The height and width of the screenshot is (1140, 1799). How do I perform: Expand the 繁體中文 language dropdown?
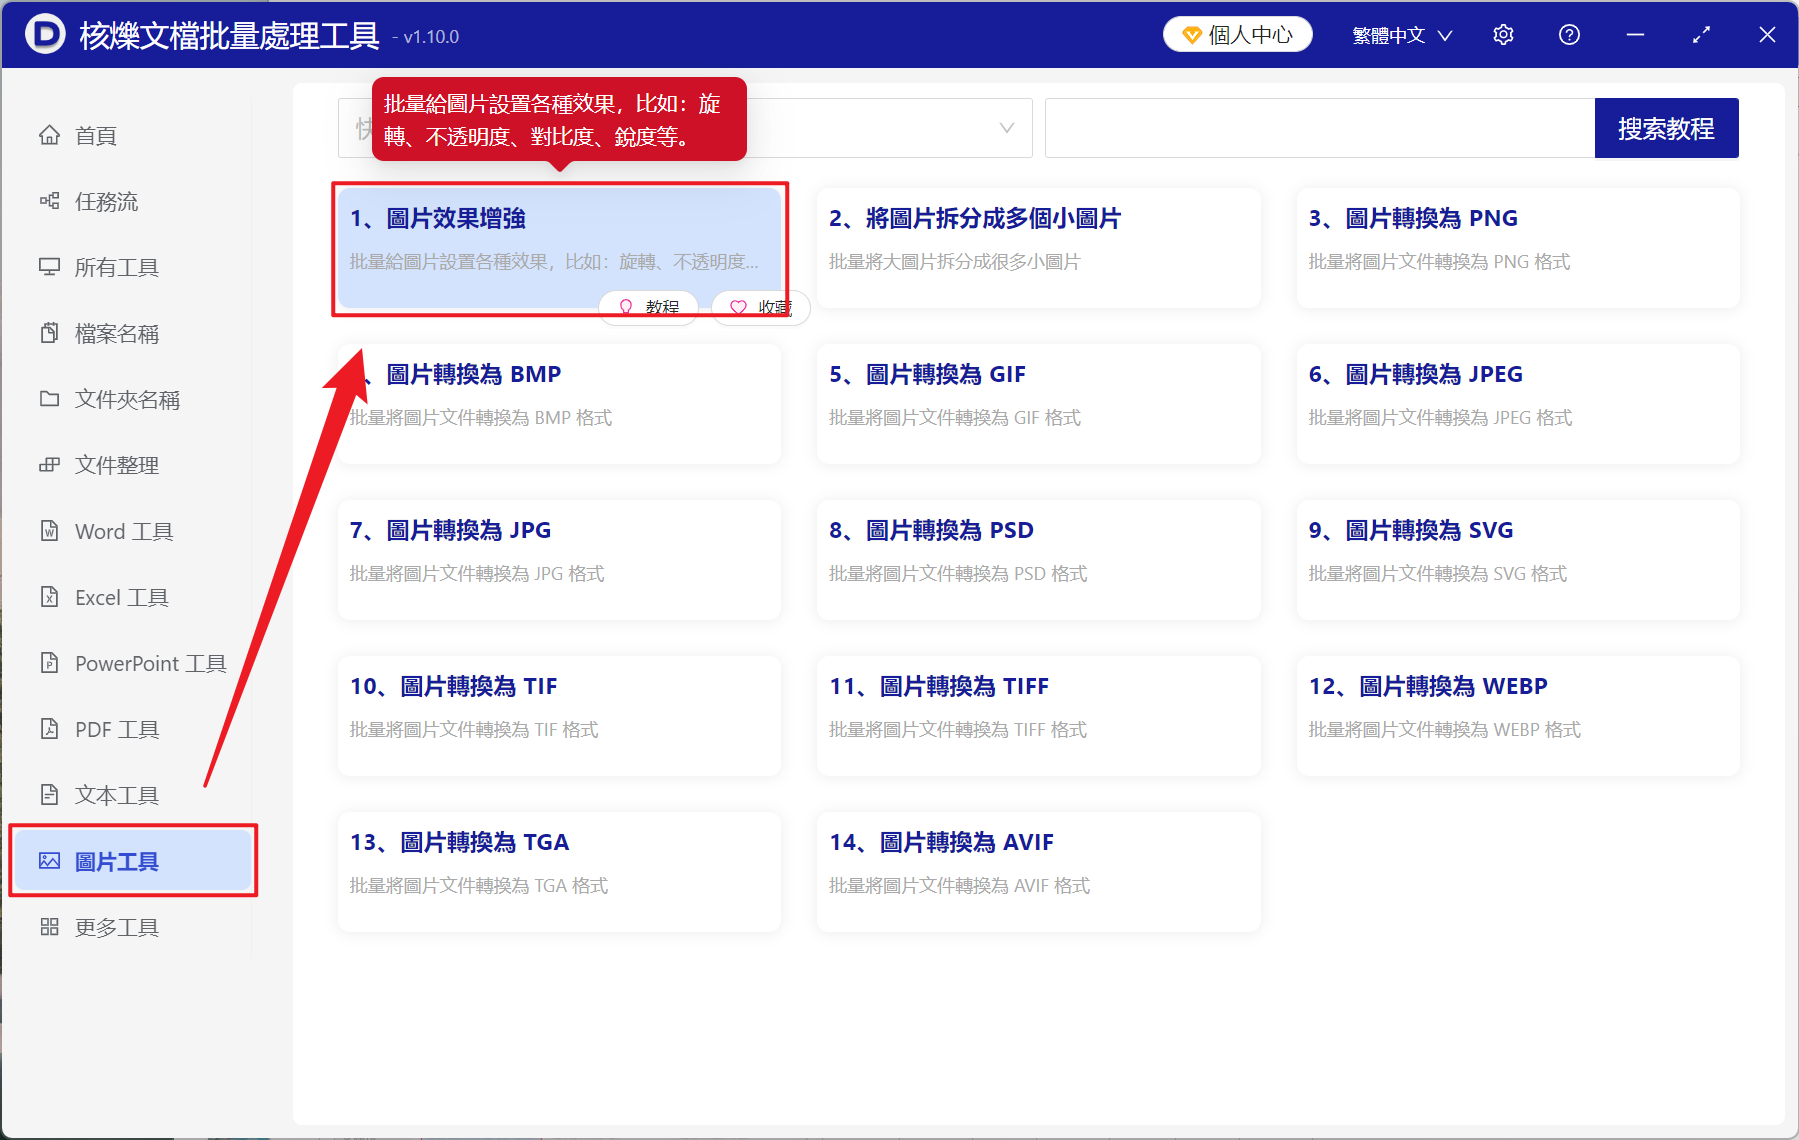click(1399, 34)
